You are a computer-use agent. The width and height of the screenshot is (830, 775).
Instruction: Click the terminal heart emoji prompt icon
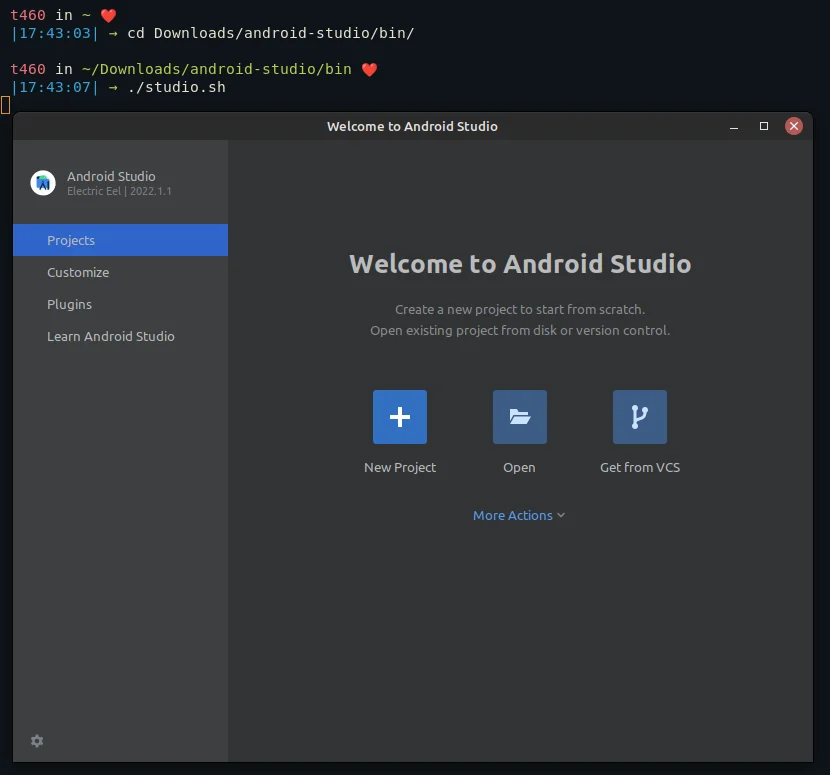tap(106, 15)
